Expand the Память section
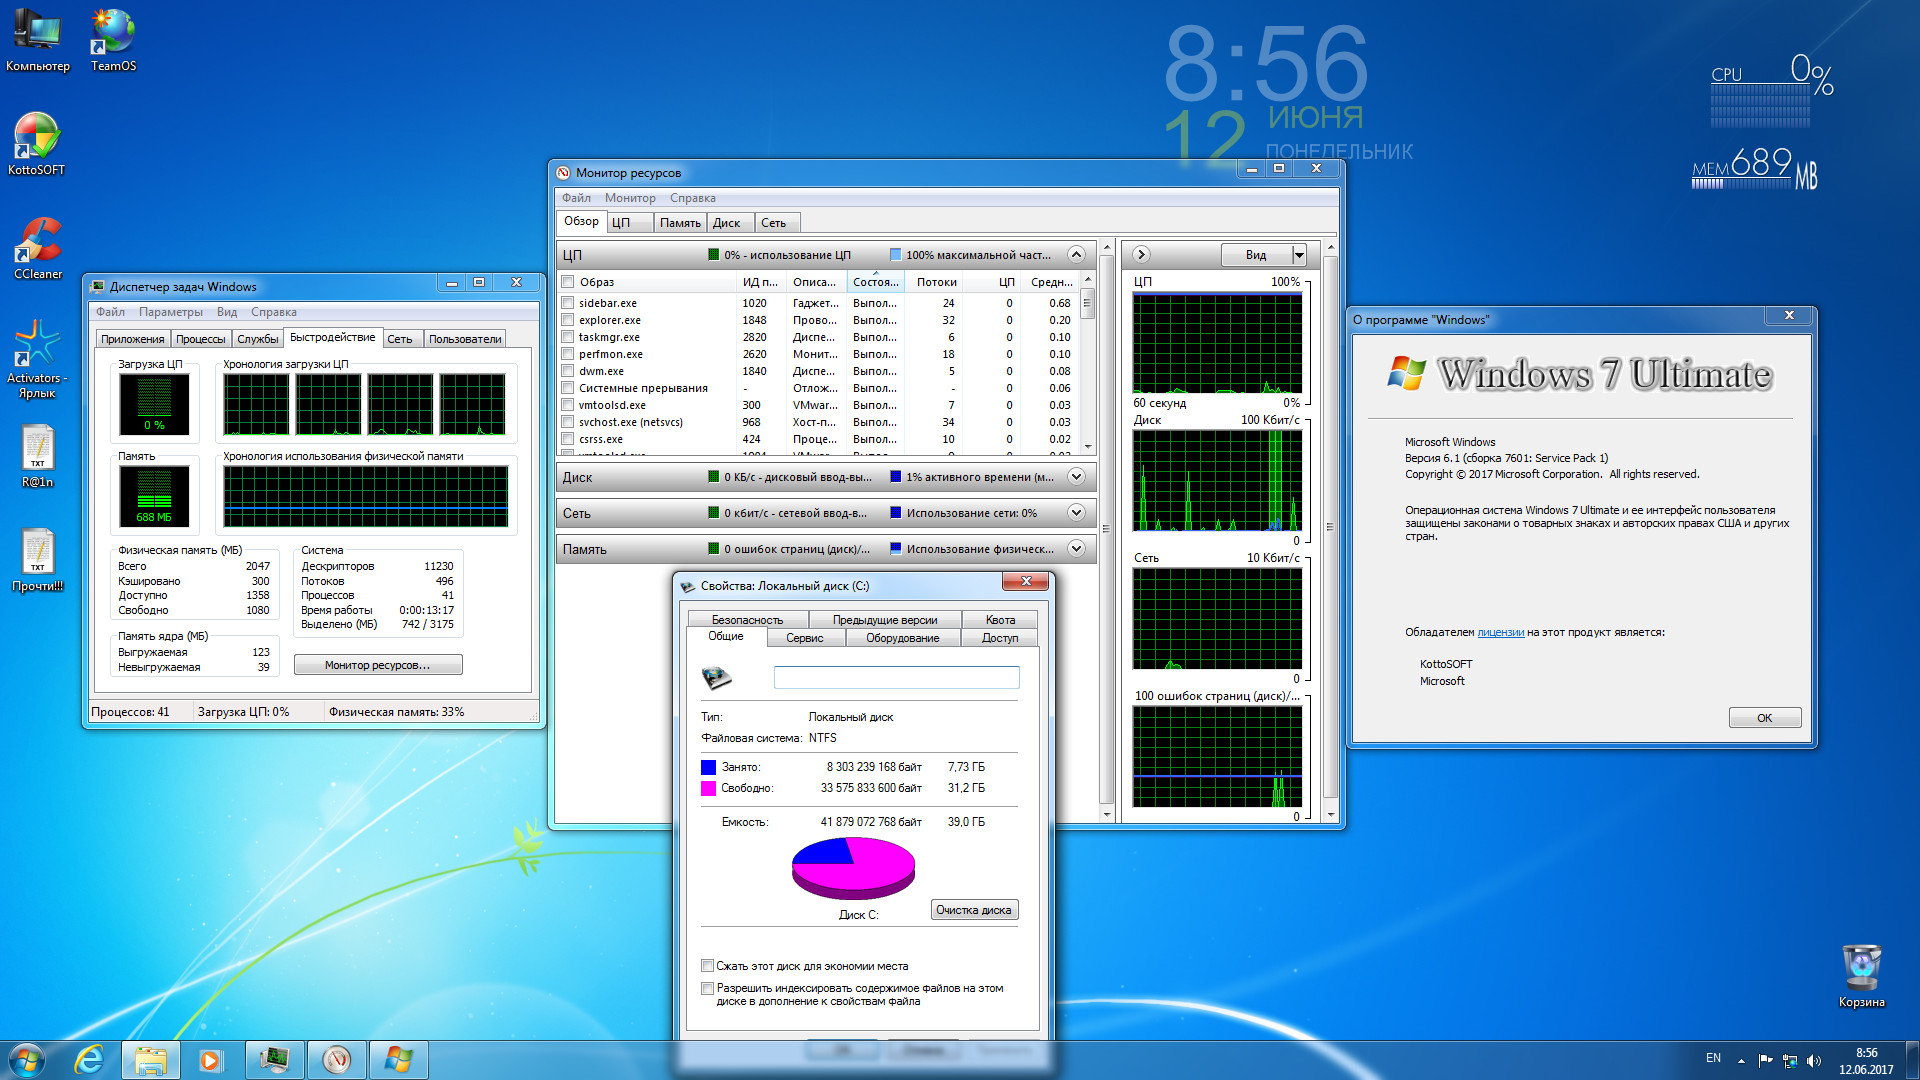 click(x=1076, y=549)
